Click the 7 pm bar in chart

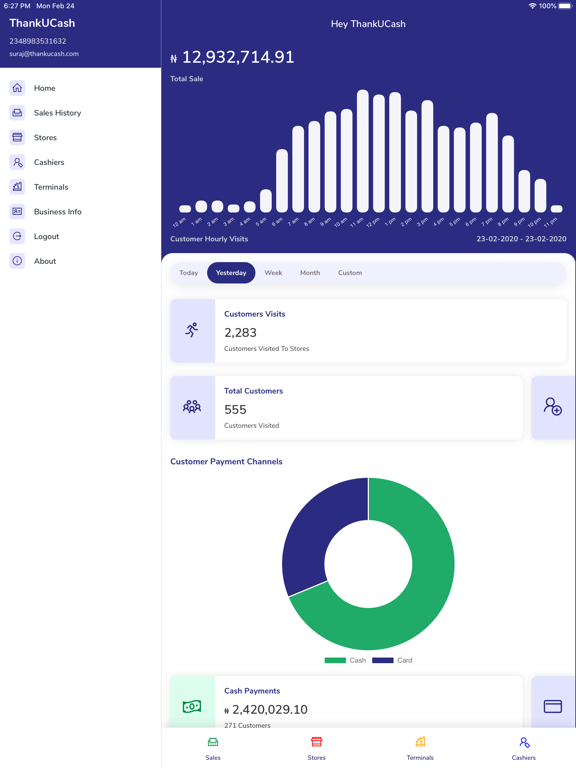492,163
